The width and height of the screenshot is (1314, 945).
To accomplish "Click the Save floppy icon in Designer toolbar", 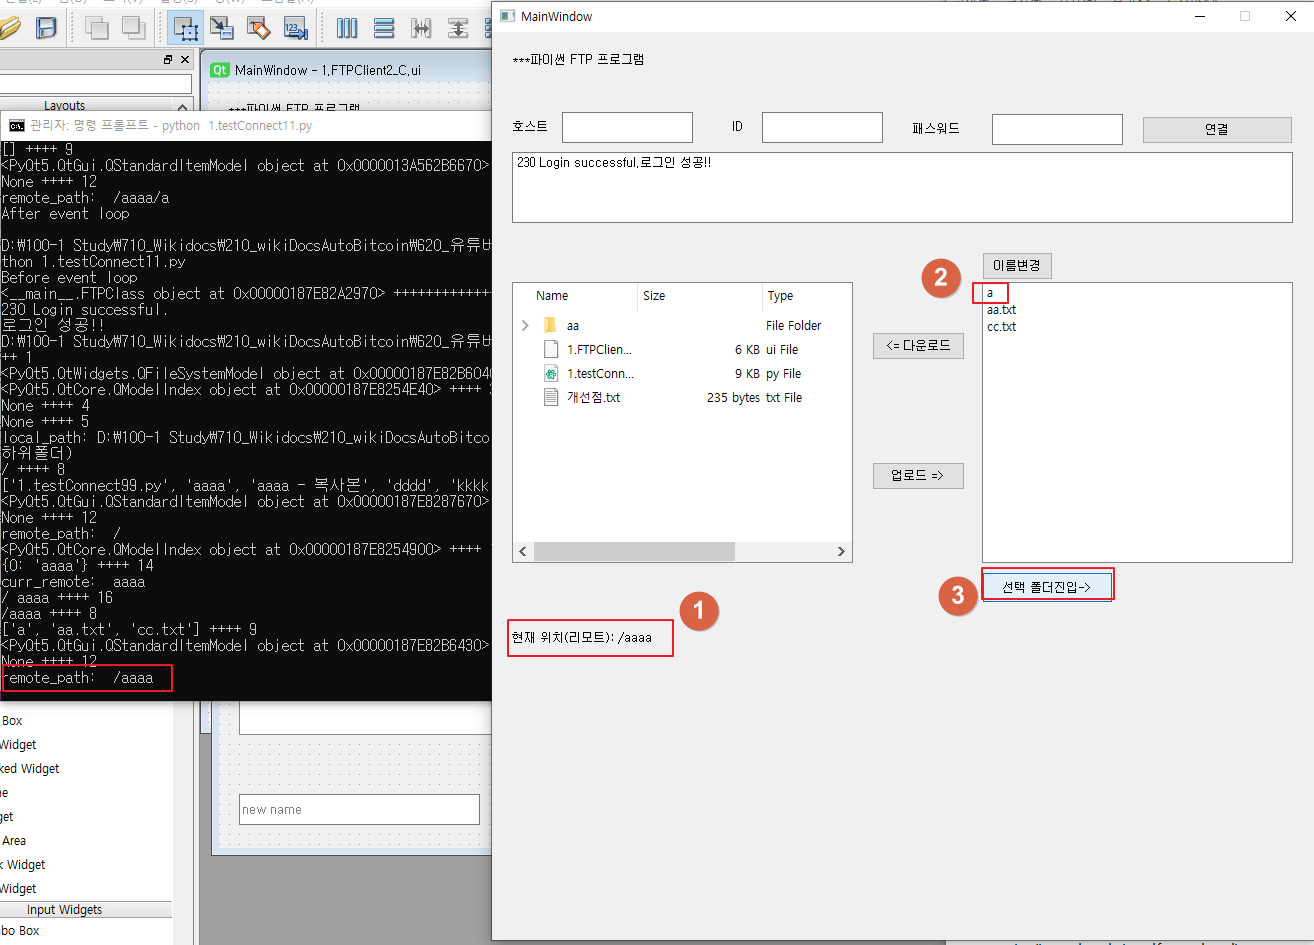I will tap(46, 27).
